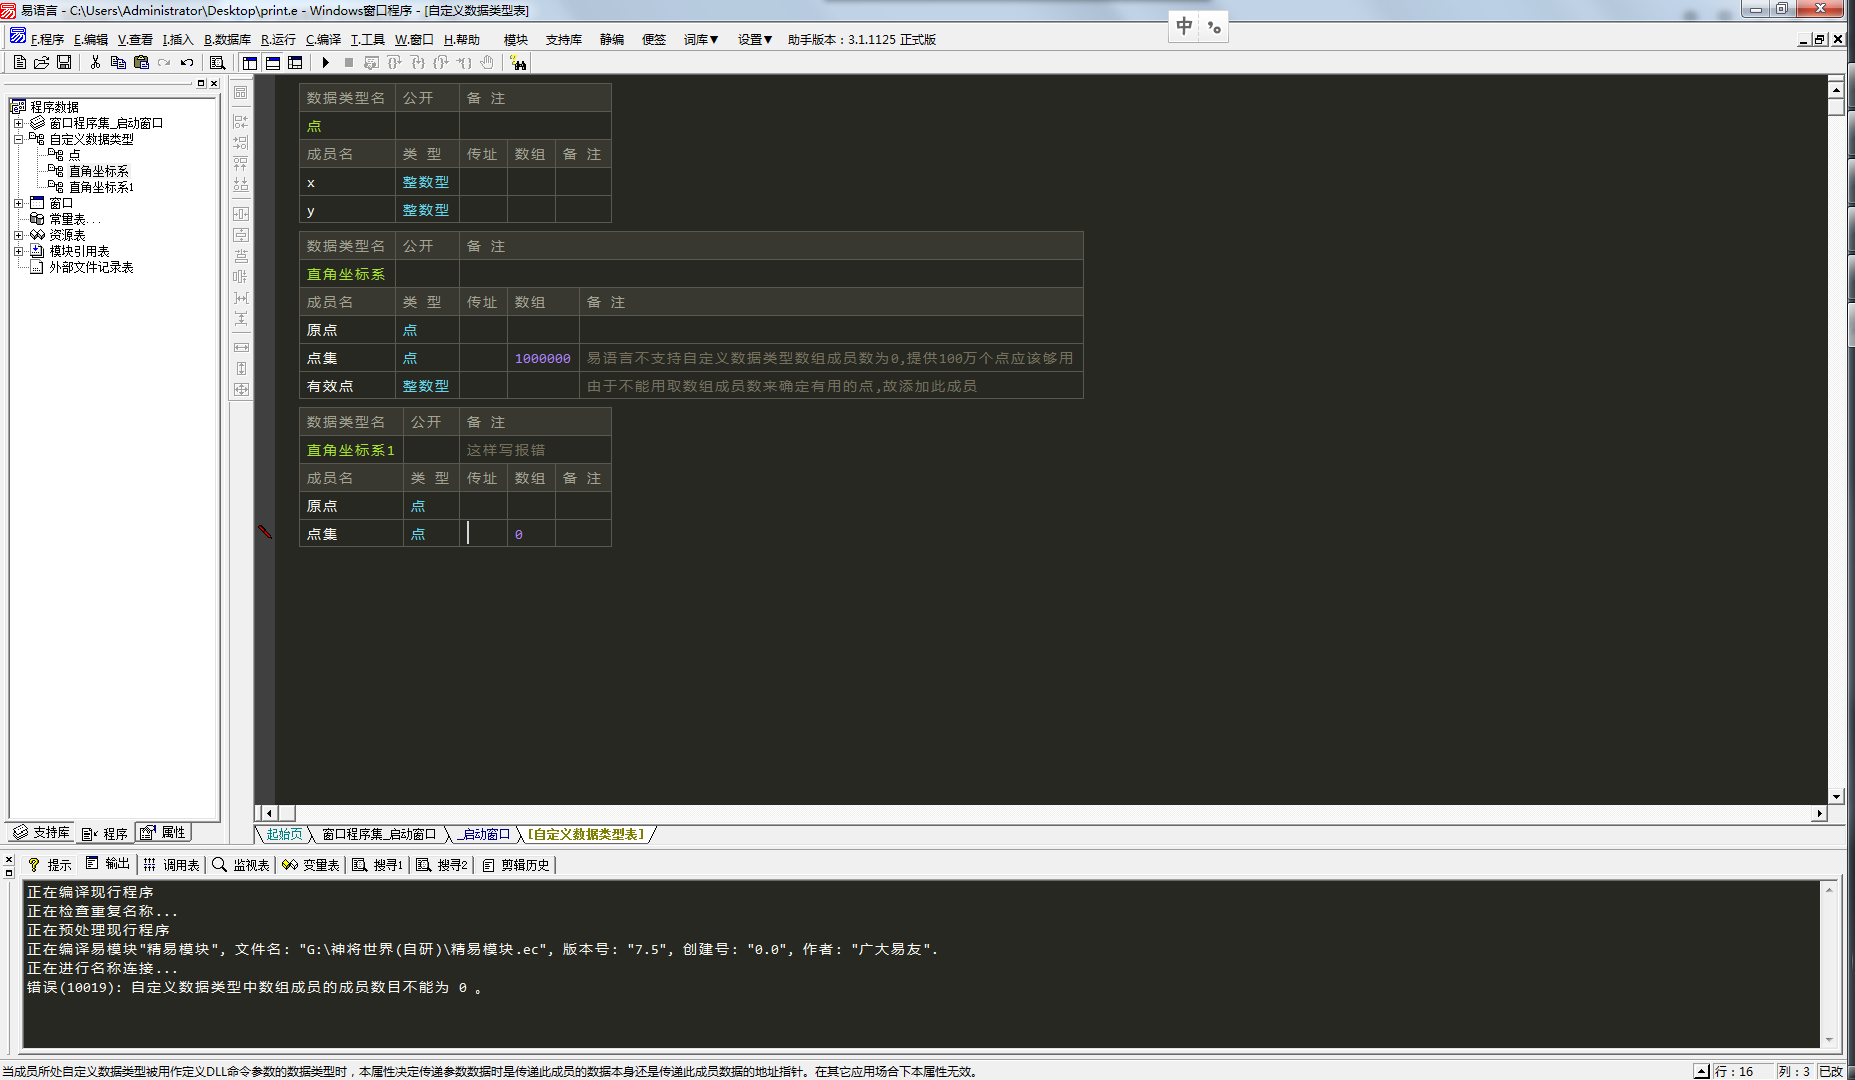Toggle the left work panel layout icon
The image size is (1855, 1080).
pos(250,63)
